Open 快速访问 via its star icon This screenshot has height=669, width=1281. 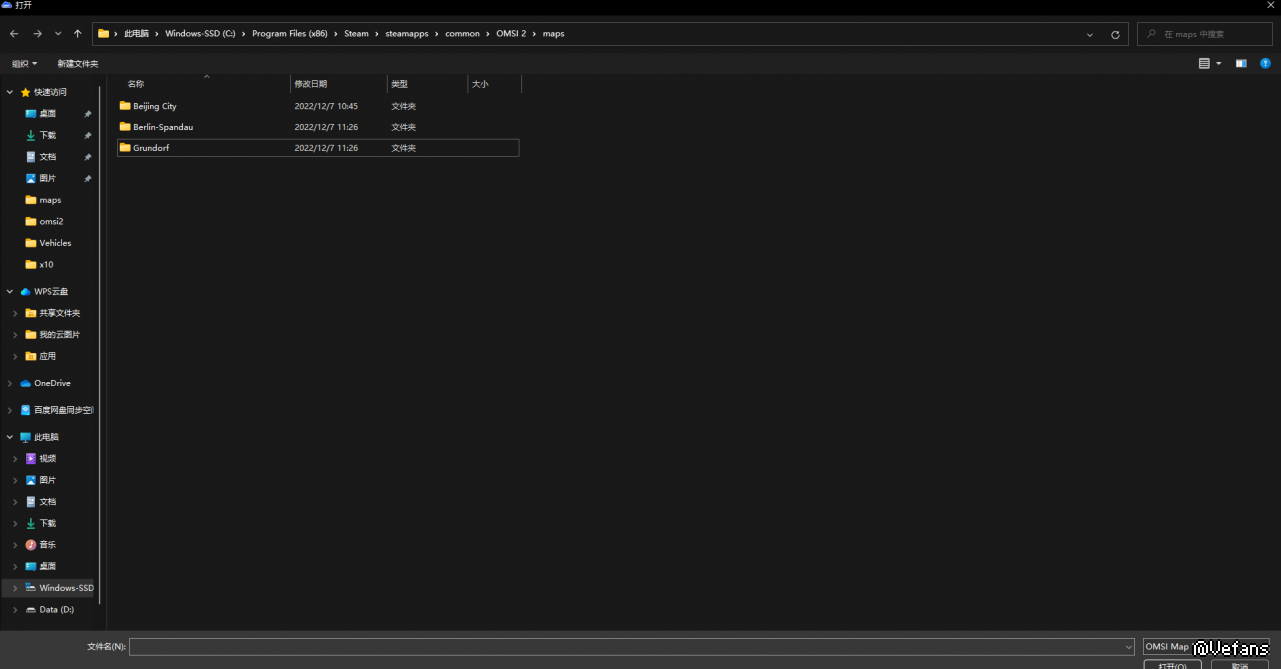pyautogui.click(x=25, y=92)
